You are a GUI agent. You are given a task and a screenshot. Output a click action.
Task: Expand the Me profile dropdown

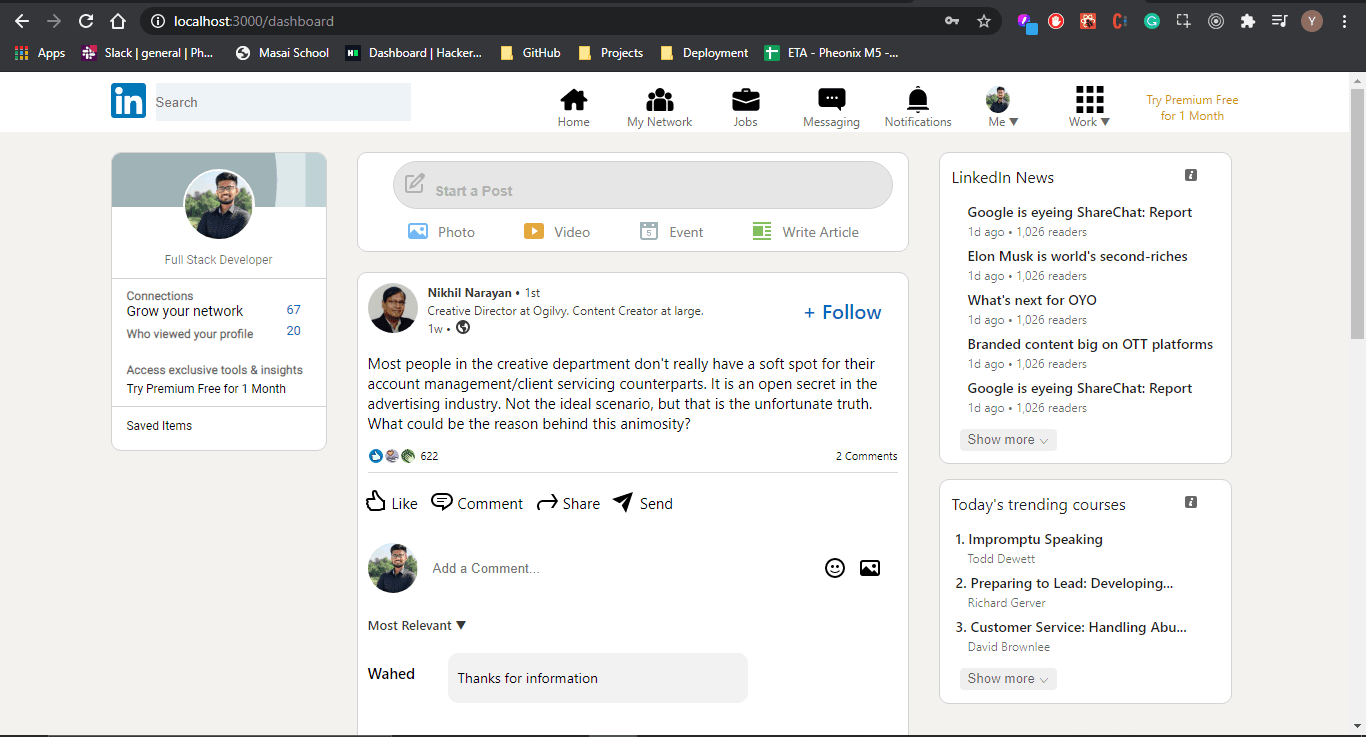click(x=1002, y=108)
